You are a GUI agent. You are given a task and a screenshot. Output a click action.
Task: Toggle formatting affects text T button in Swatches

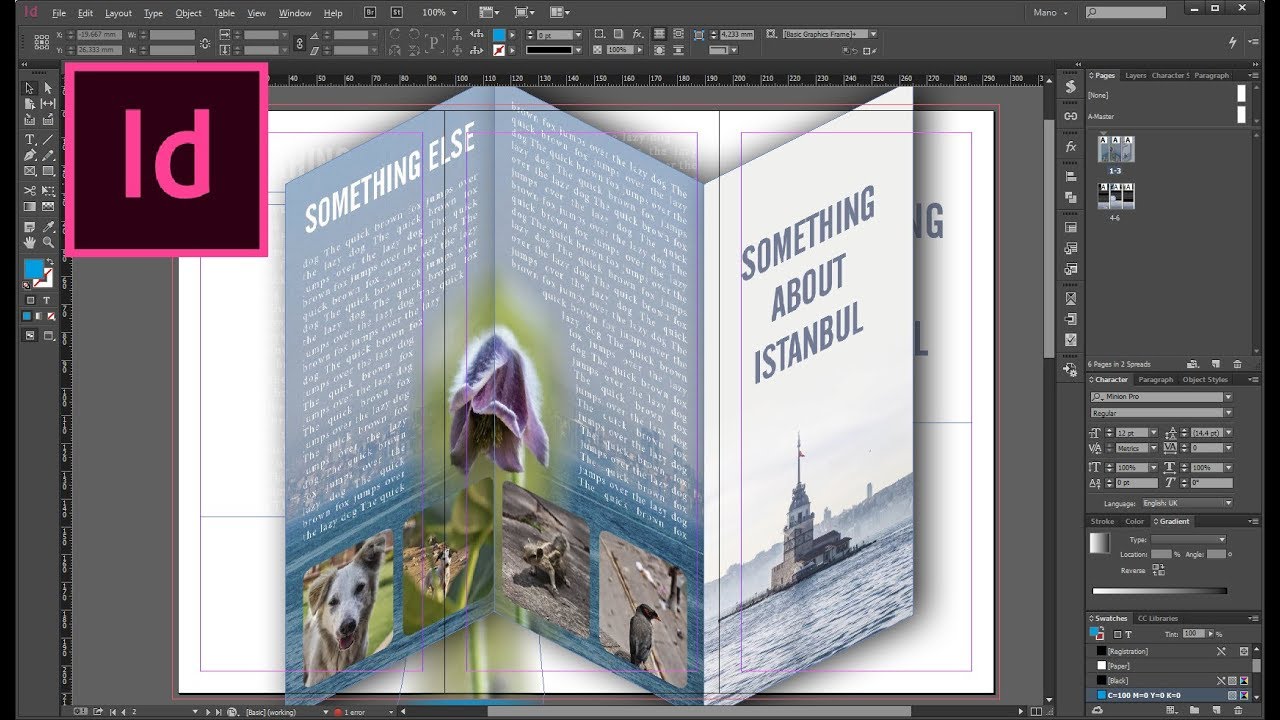coord(1129,634)
